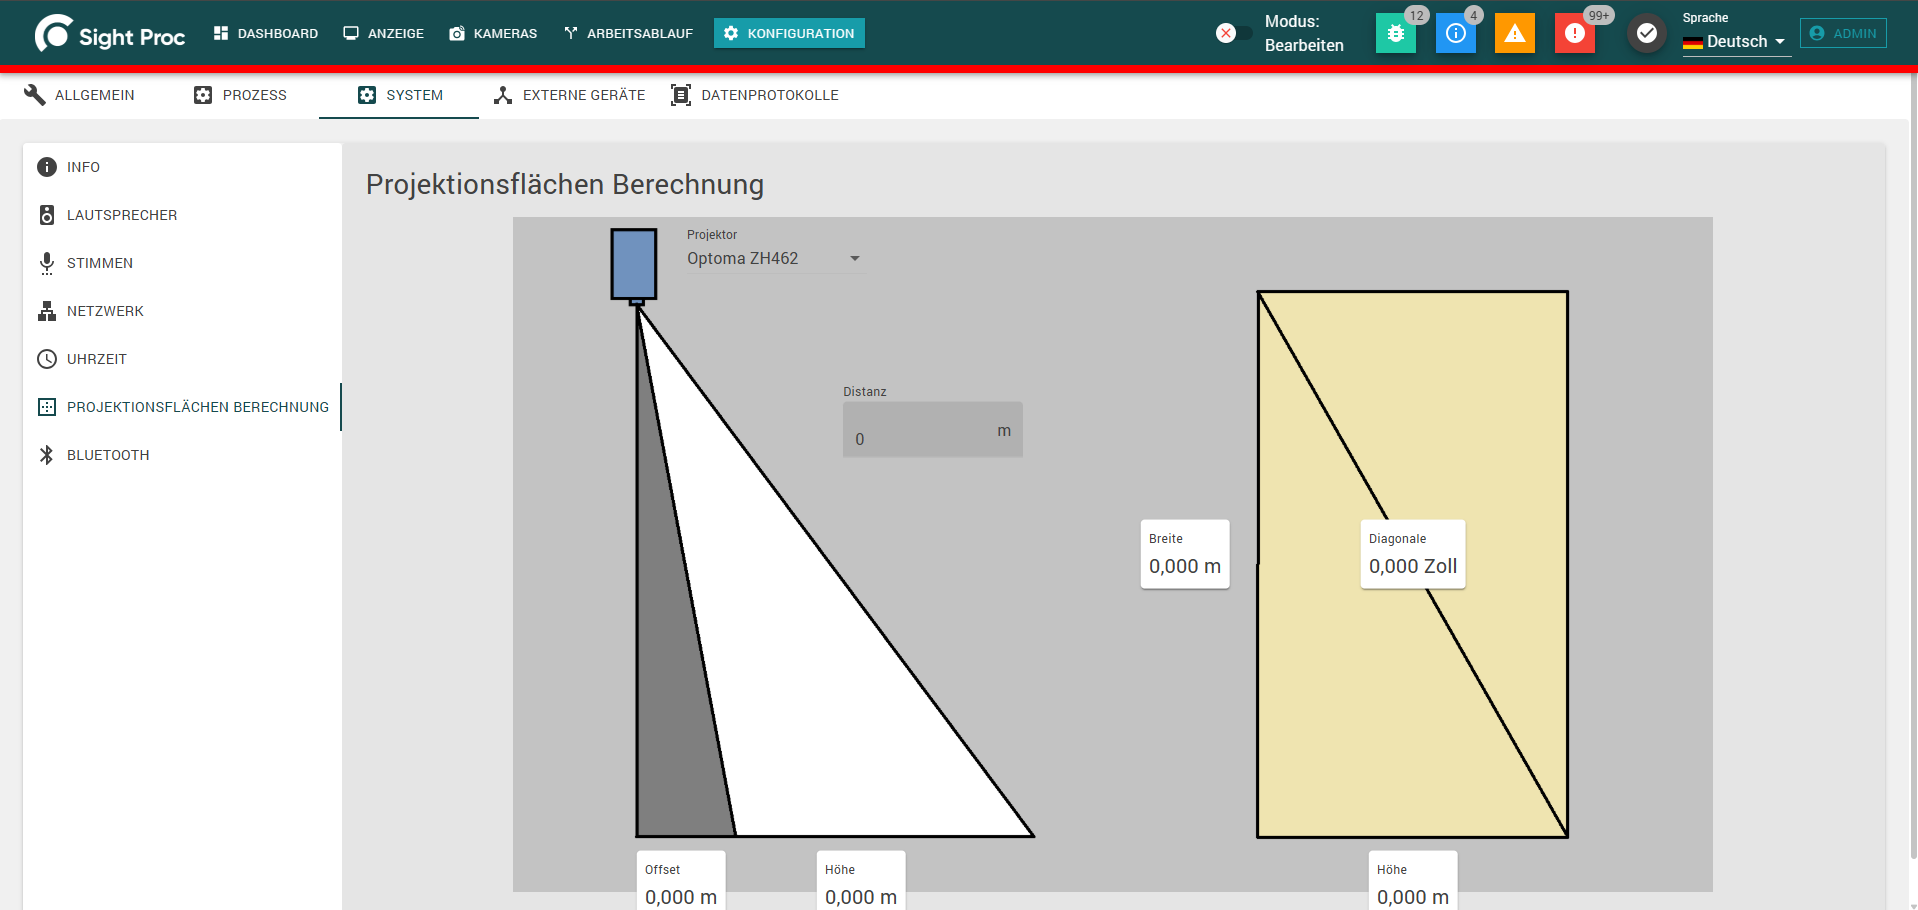This screenshot has height=910, width=1918.
Task: Expand the Projektor Optoma ZH462 dropdown
Action: pos(774,258)
